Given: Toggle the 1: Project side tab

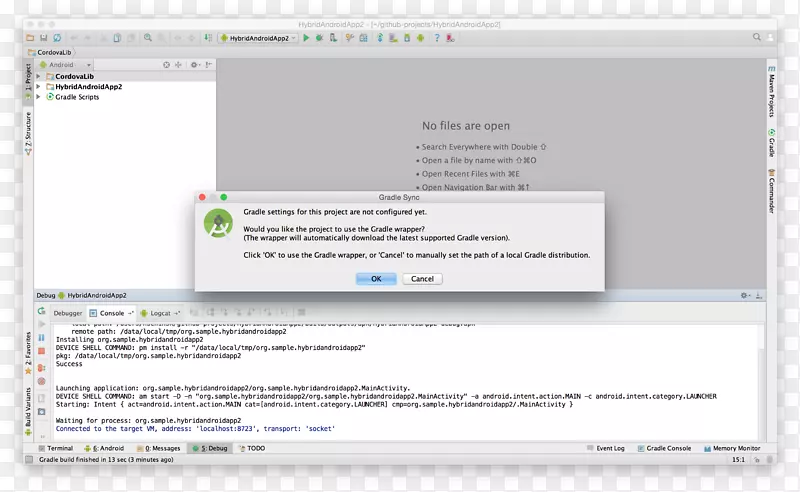Looking at the screenshot, I should pos(28,81).
